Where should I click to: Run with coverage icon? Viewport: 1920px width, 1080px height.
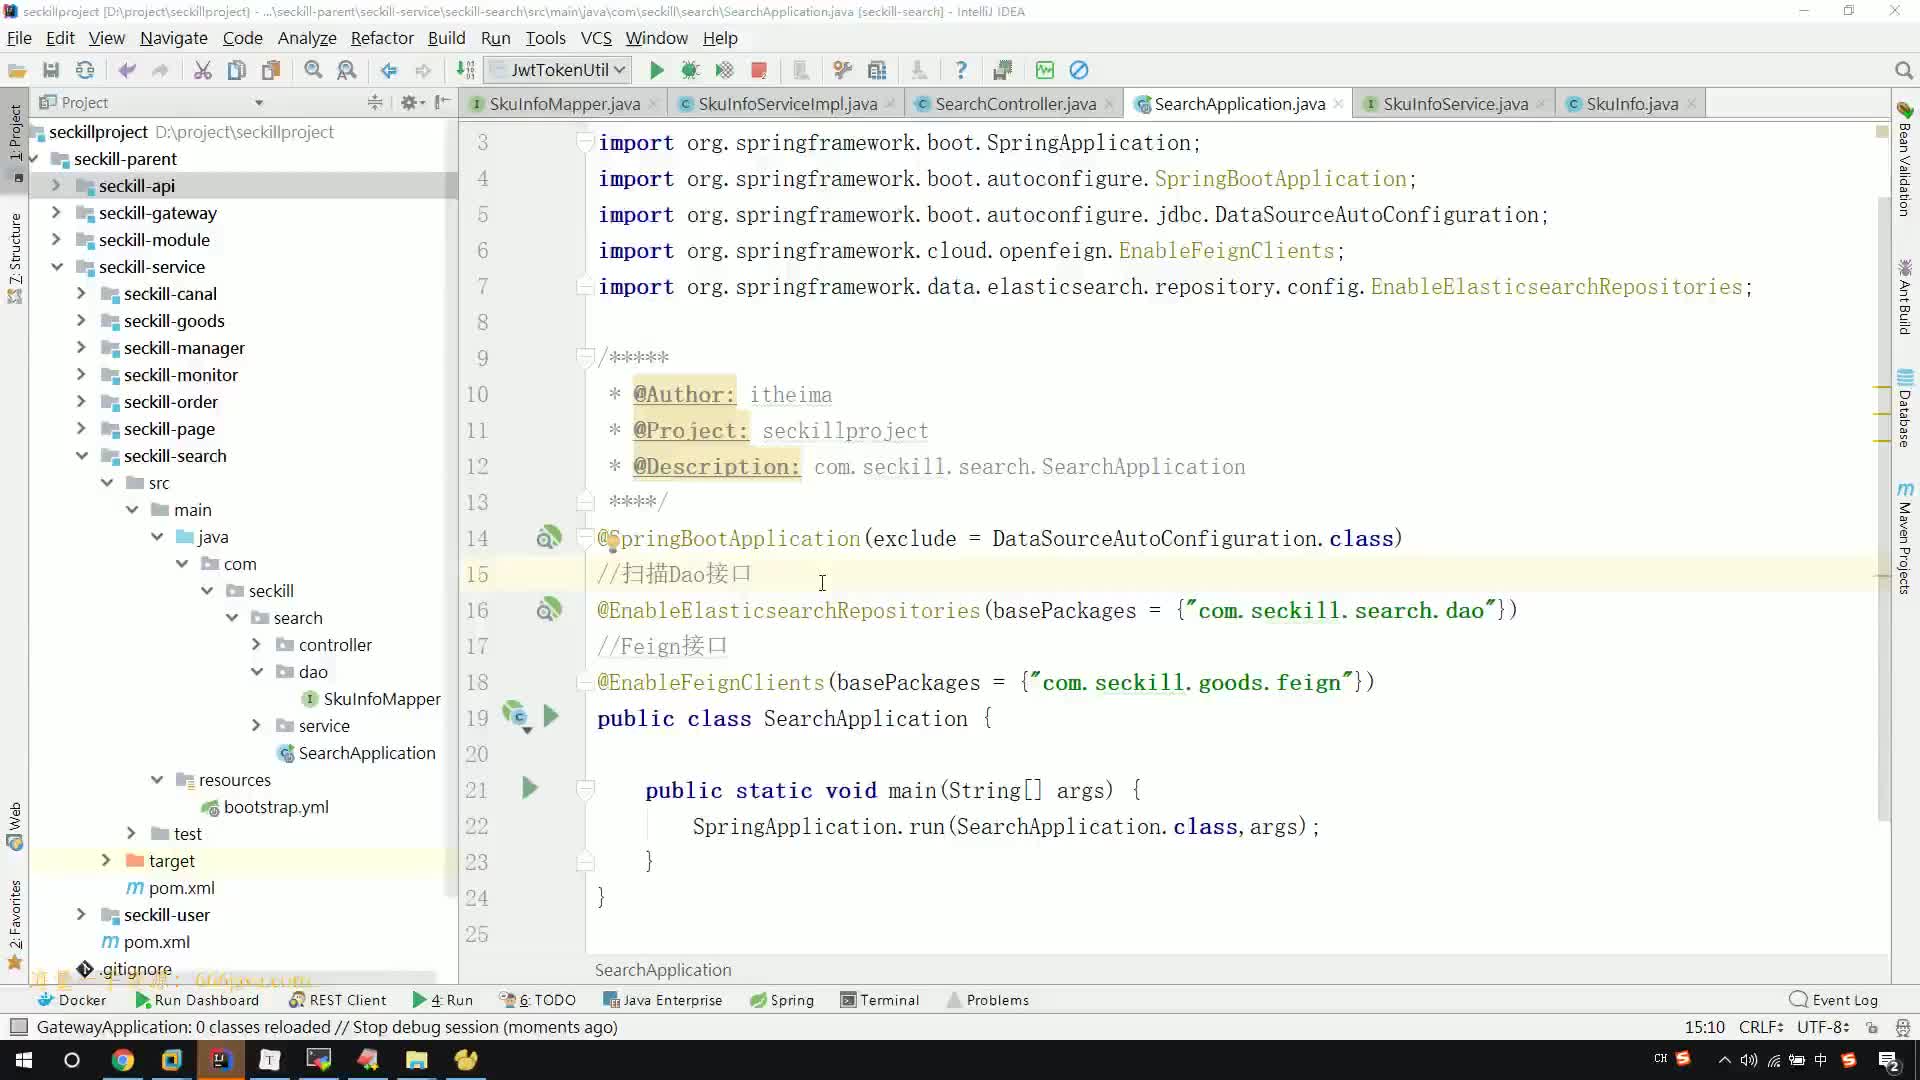click(x=724, y=70)
